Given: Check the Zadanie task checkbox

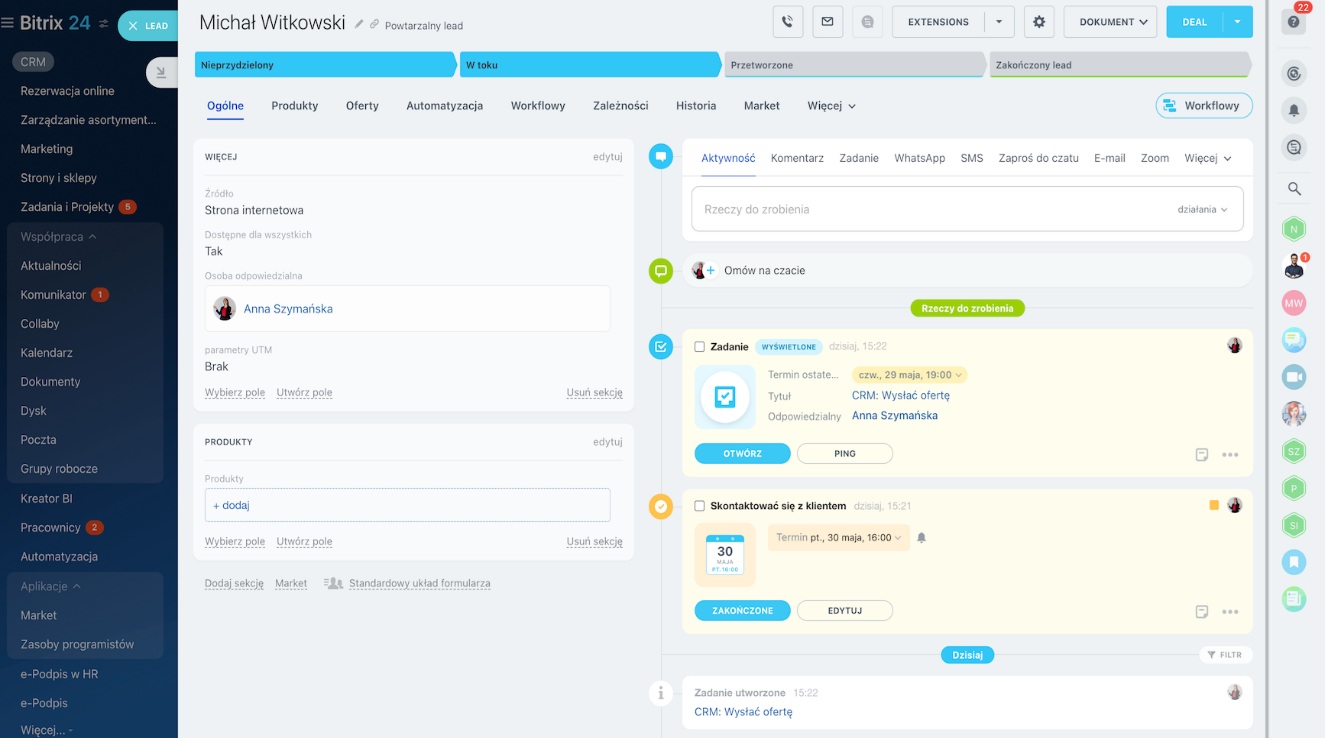Looking at the screenshot, I should pos(700,347).
